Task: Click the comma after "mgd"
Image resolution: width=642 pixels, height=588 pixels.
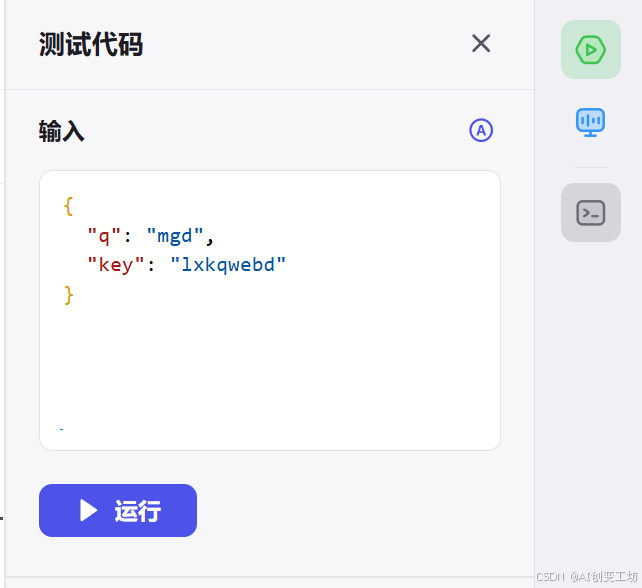Action: [x=210, y=241]
